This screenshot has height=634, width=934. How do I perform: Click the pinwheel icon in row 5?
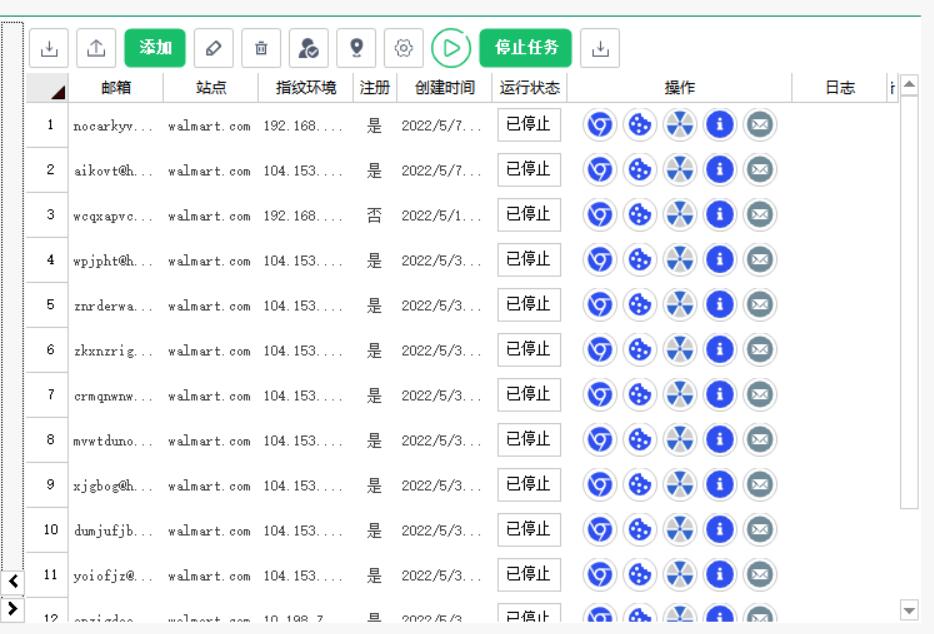coord(680,304)
